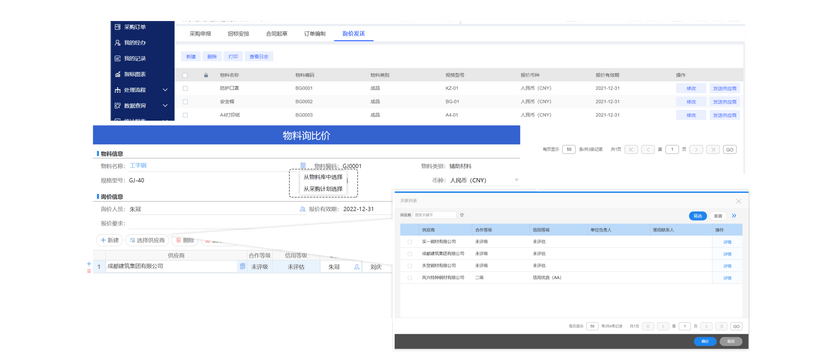Click 删除 button in the supplier grid toolbar
The height and width of the screenshot is (363, 828).
click(x=185, y=240)
